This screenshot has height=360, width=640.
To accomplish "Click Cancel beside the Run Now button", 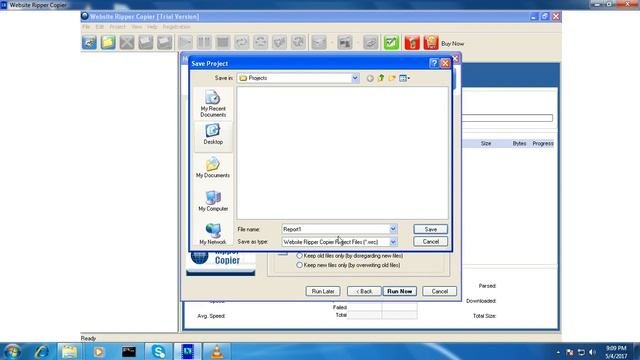I will click(440, 291).
